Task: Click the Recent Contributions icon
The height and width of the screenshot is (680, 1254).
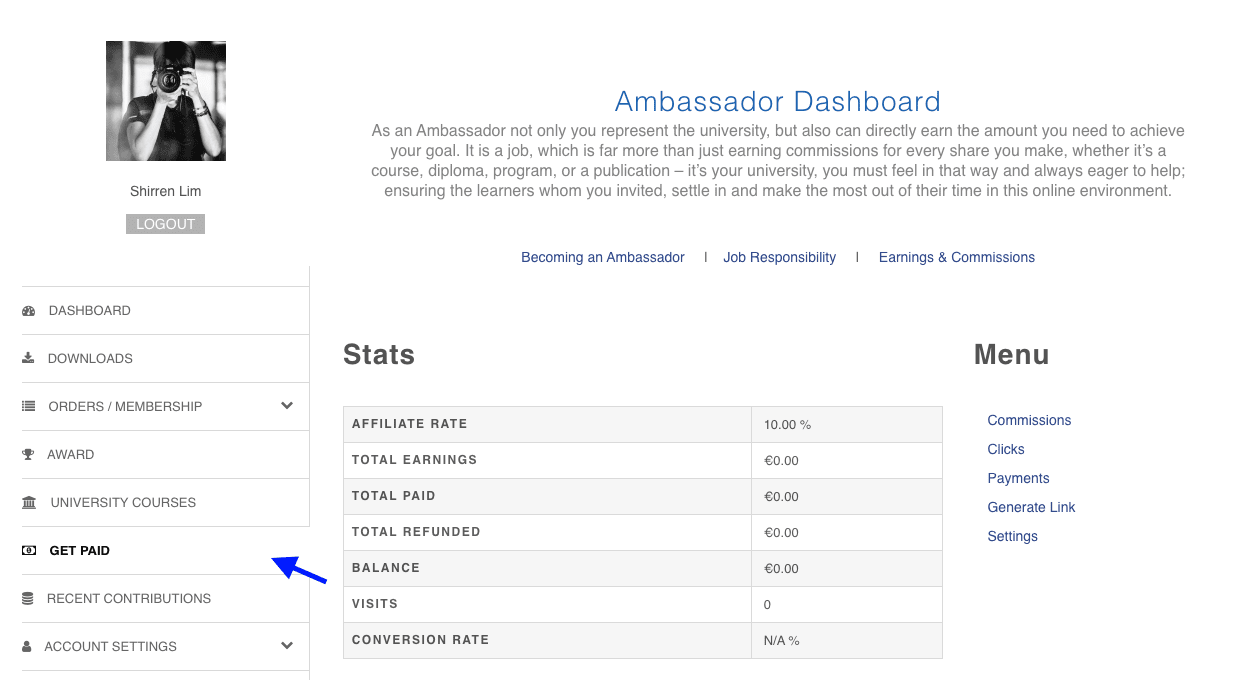Action: pyautogui.click(x=29, y=598)
